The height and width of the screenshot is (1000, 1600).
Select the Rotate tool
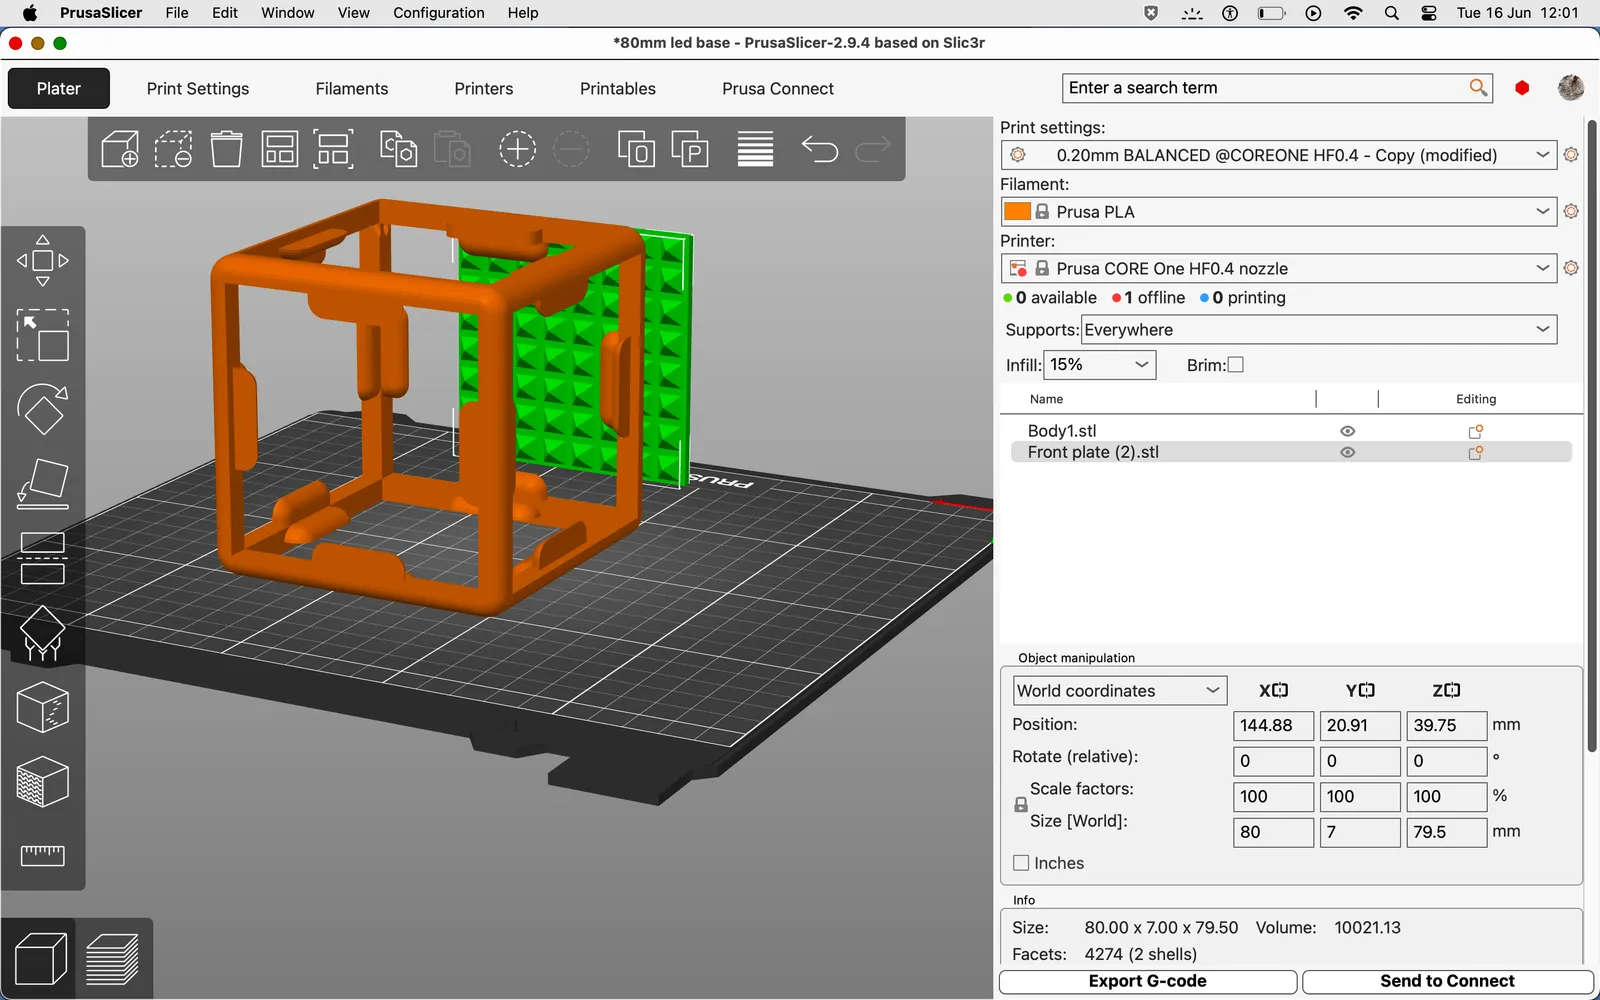(43, 409)
